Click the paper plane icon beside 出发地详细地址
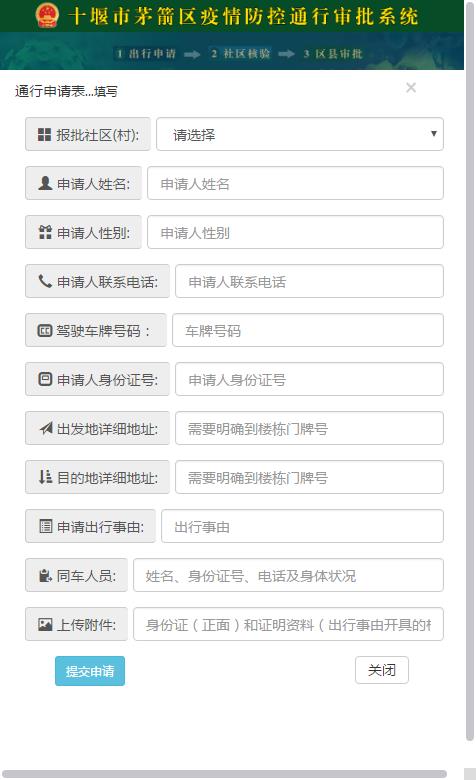The height and width of the screenshot is (780, 476). click(46, 428)
